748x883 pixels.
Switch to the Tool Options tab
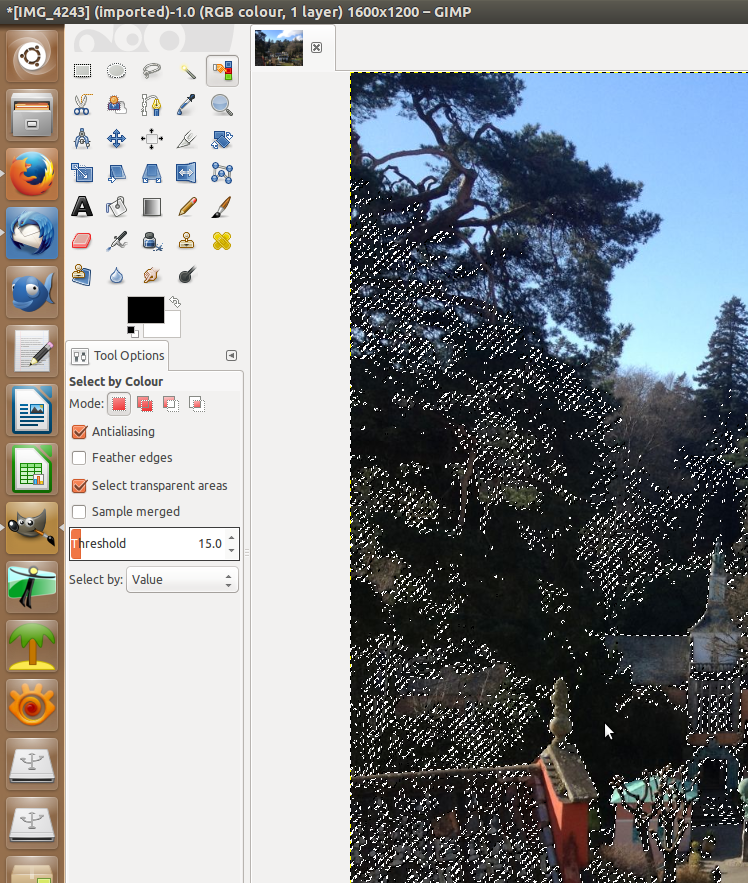pyautogui.click(x=118, y=356)
